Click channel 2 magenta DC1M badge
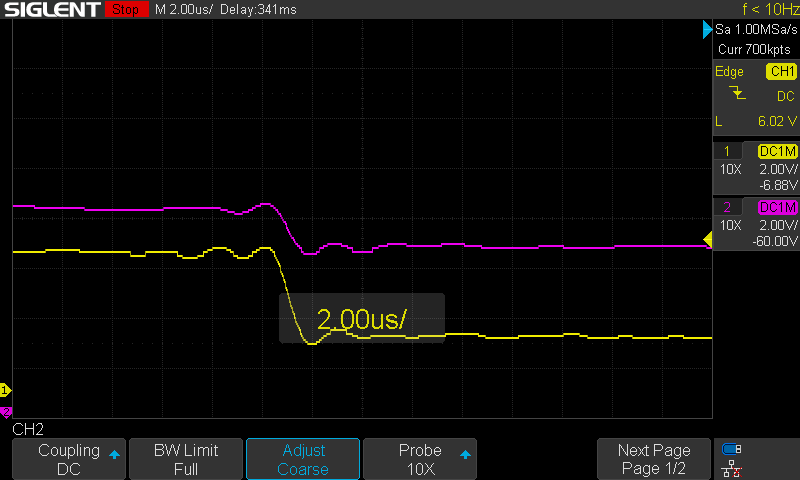Viewport: 800px width, 480px height. pos(778,207)
